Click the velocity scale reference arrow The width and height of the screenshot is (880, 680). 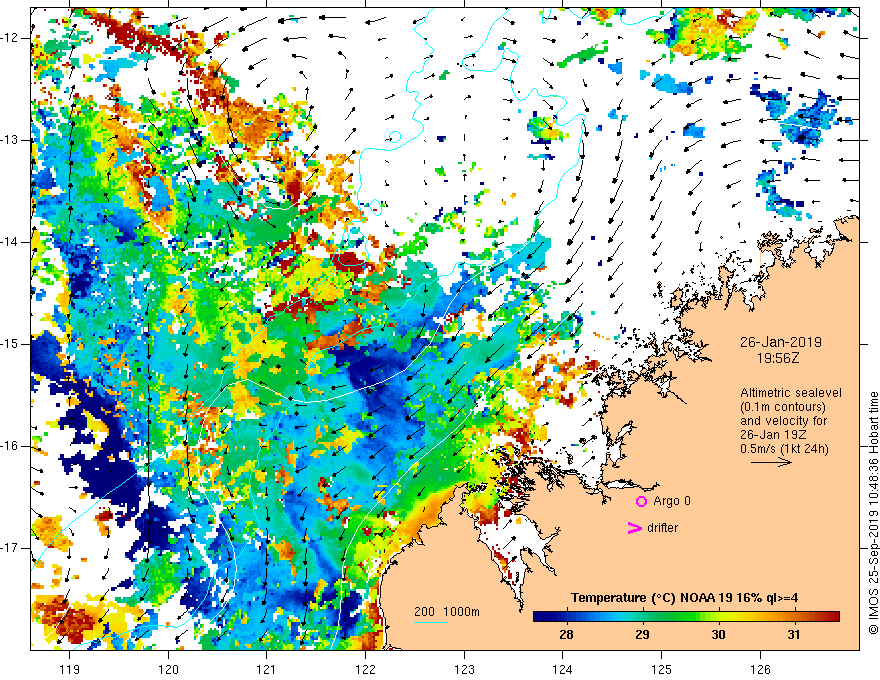click(x=771, y=462)
